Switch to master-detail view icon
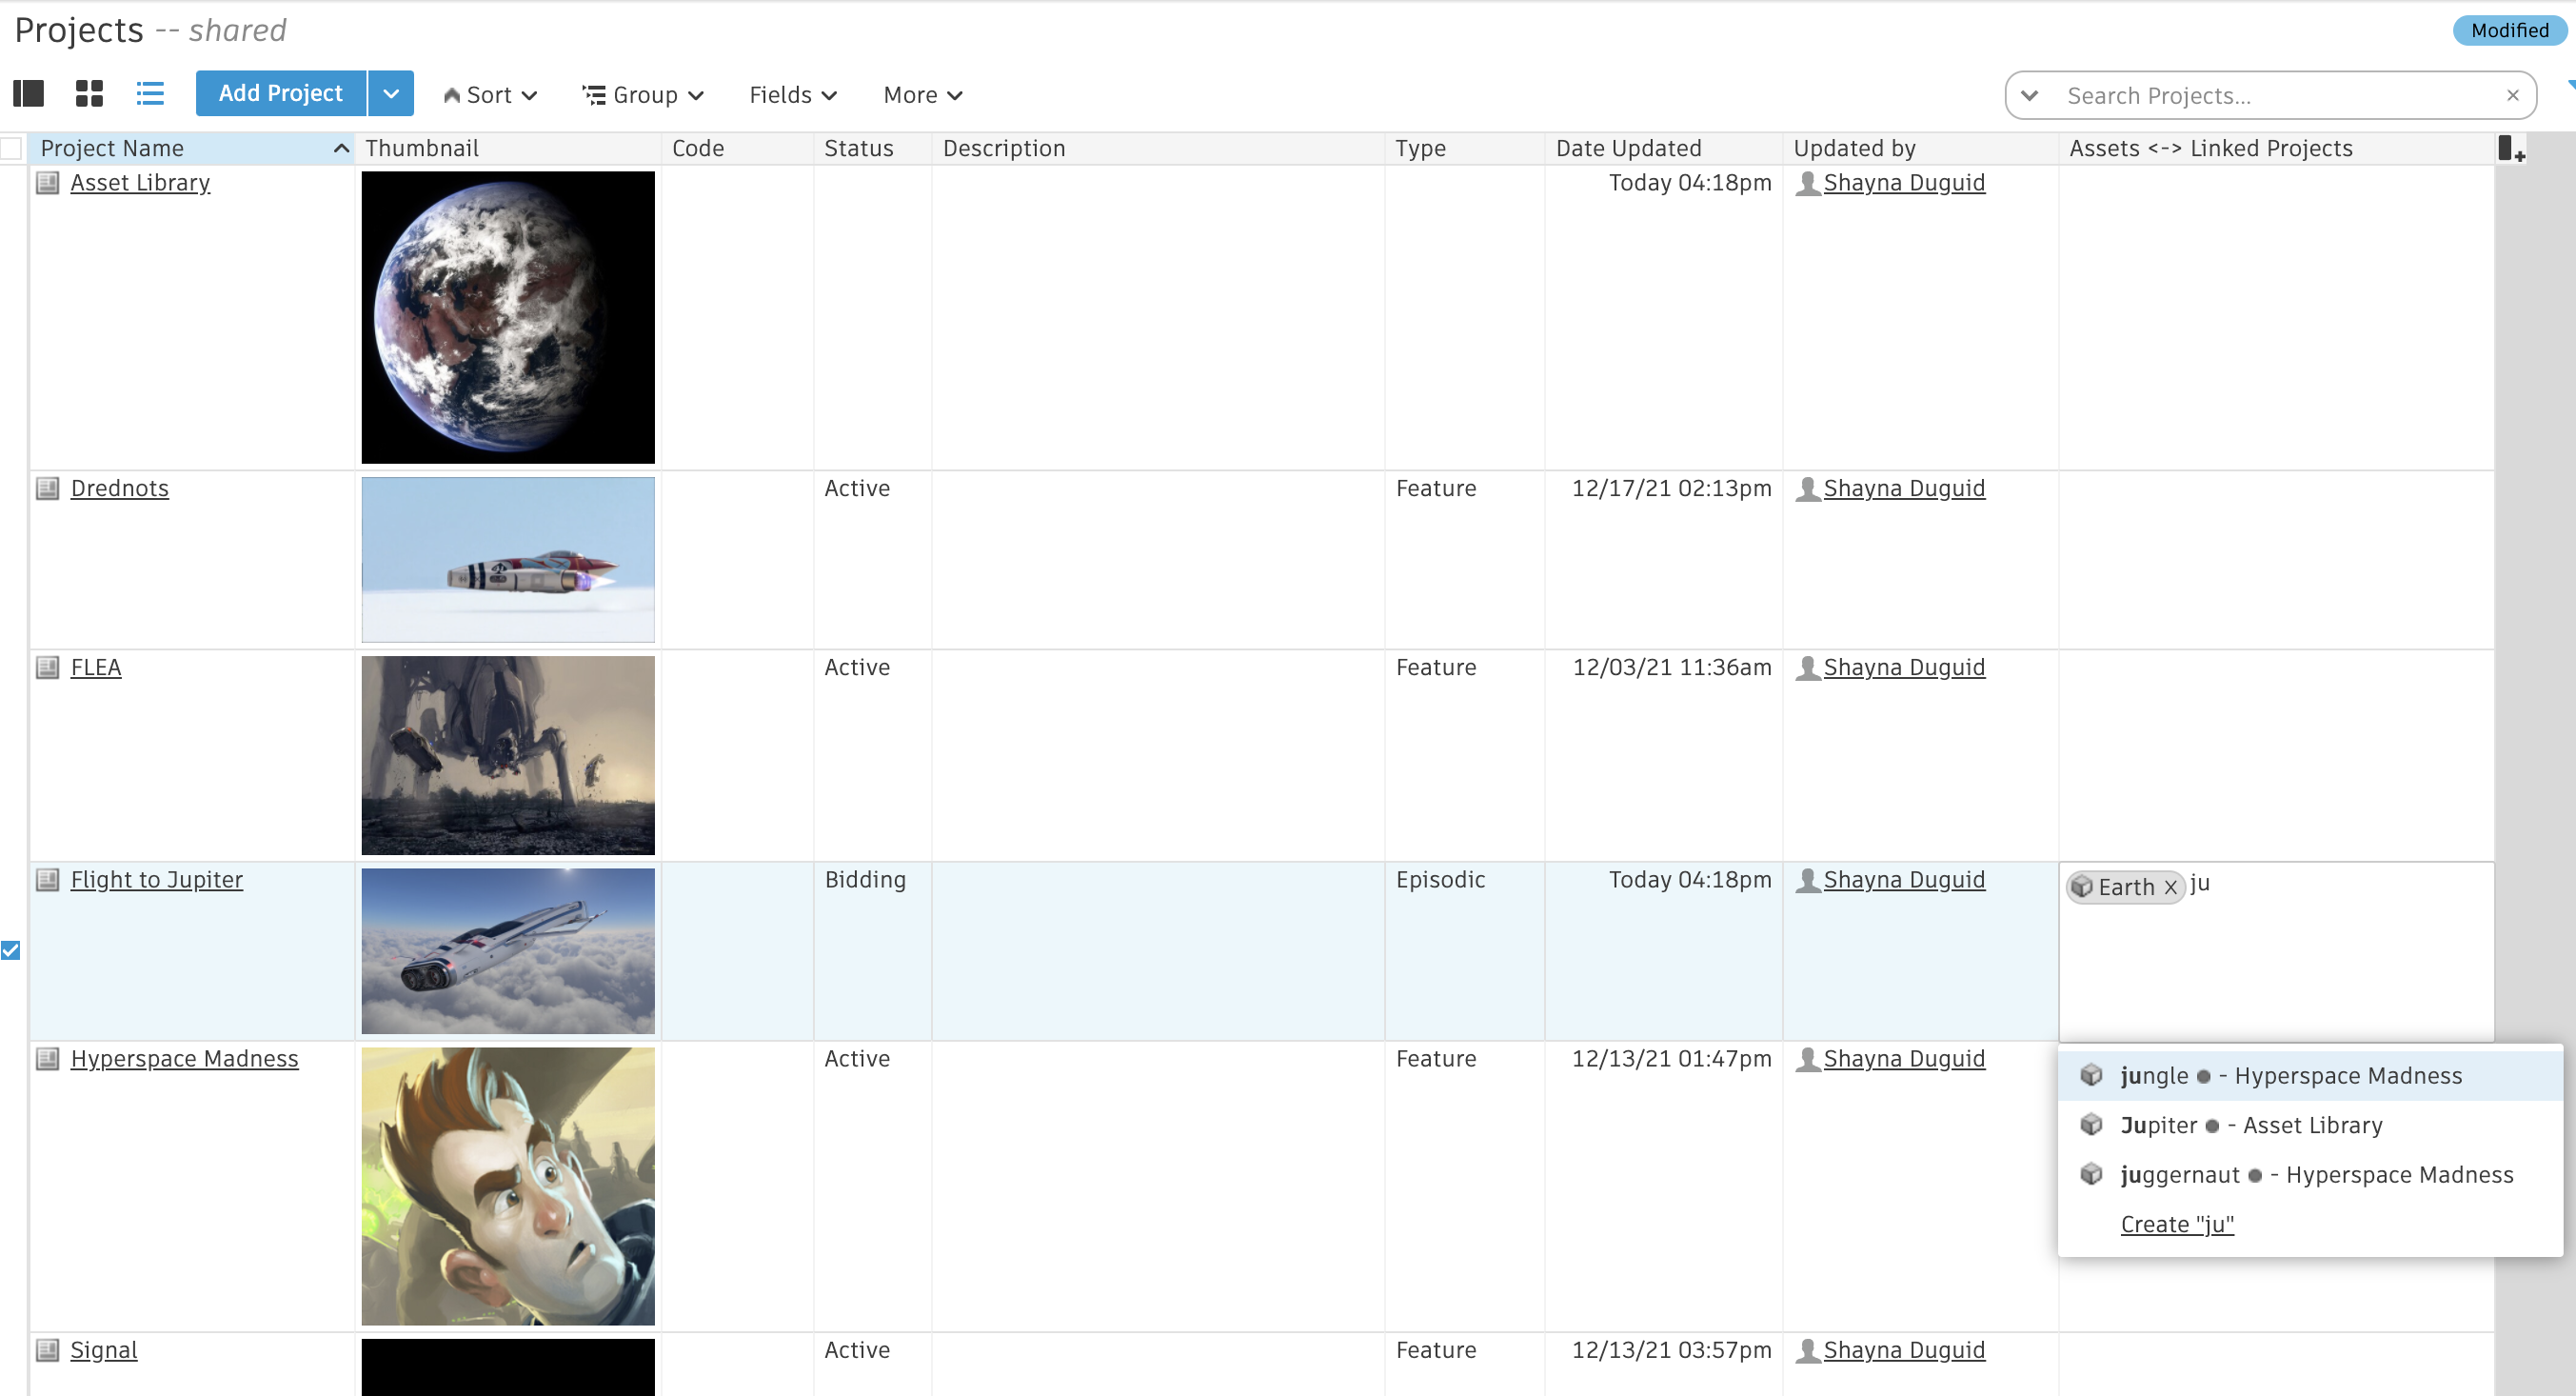The height and width of the screenshot is (1396, 2576). click(x=28, y=94)
